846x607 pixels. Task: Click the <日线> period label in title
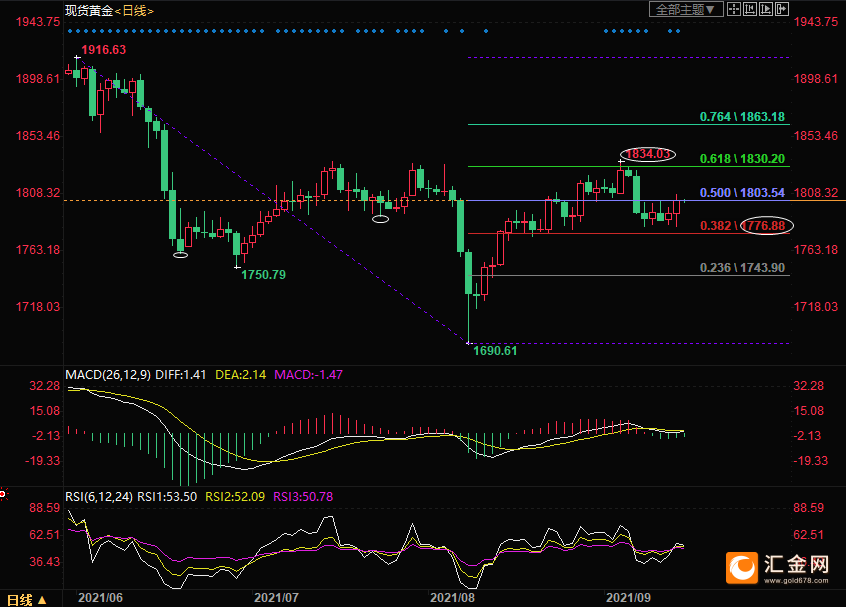coord(134,11)
